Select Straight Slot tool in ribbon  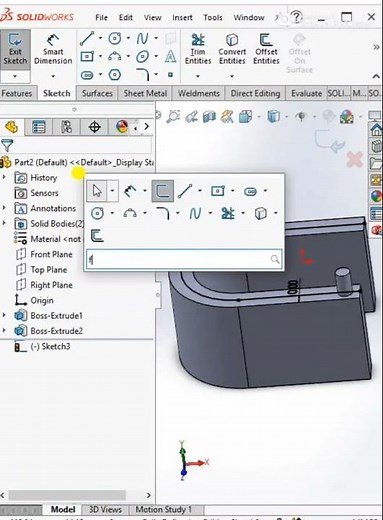tap(87, 75)
